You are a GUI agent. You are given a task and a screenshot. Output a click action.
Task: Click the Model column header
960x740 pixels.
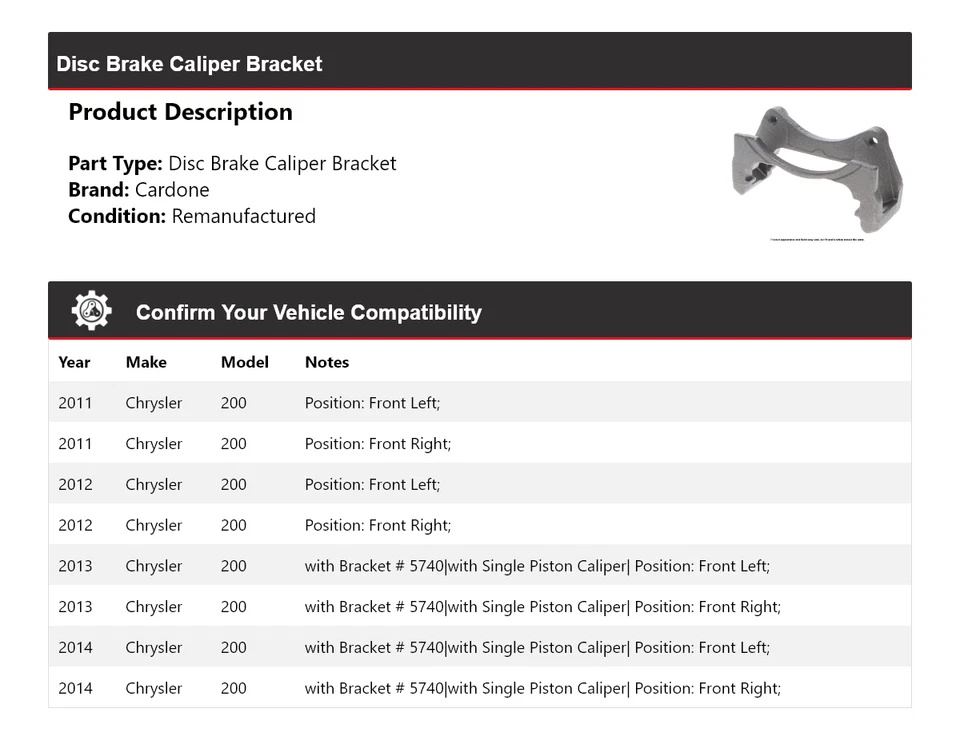coord(245,362)
